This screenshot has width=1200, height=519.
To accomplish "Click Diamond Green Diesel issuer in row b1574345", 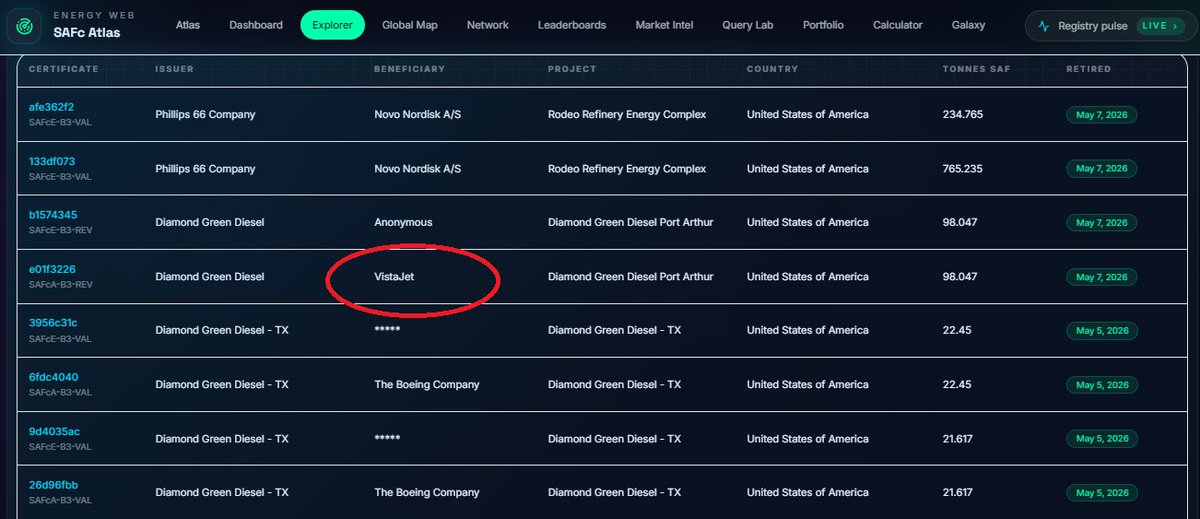I will pyautogui.click(x=210, y=223).
